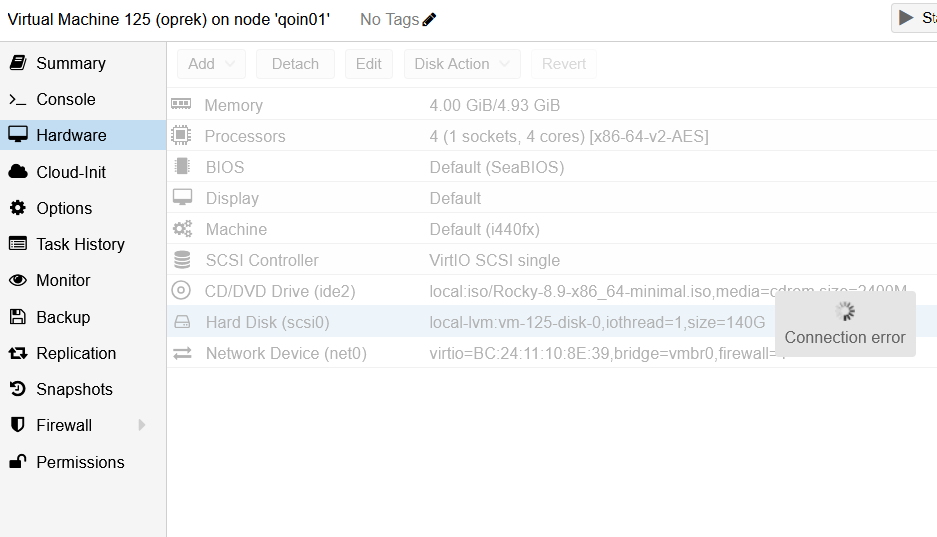Click the Options gear icon
Viewport: 937px width, 537px height.
[17, 208]
